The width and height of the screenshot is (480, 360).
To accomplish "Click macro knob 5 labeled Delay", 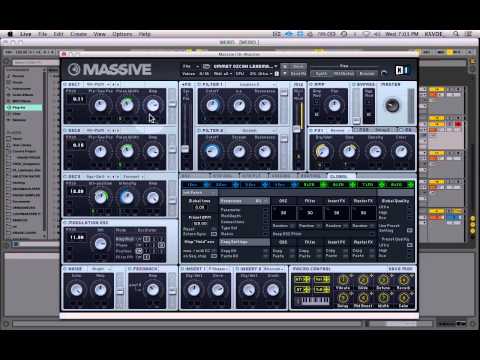I will [343, 297].
